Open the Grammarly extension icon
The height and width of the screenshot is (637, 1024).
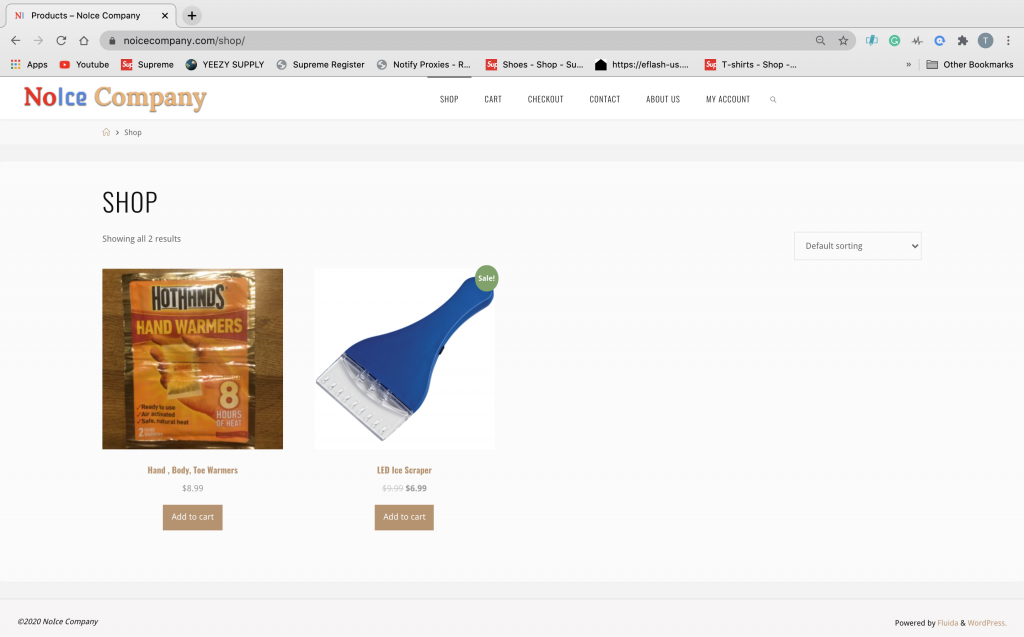click(x=894, y=41)
